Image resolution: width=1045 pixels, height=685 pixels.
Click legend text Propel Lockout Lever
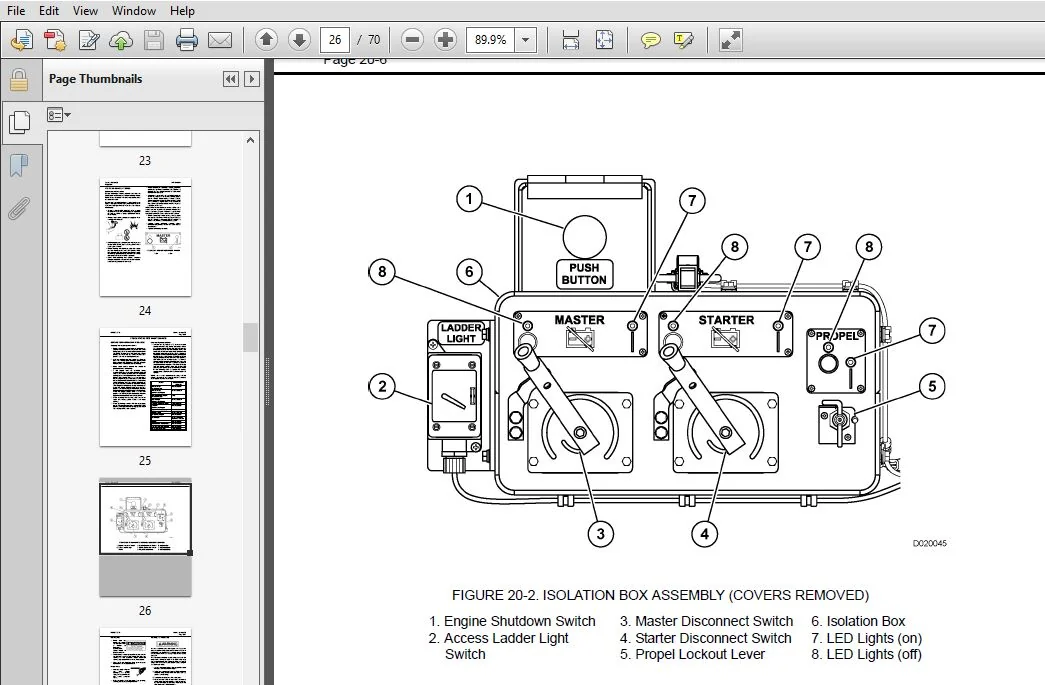click(x=700, y=654)
